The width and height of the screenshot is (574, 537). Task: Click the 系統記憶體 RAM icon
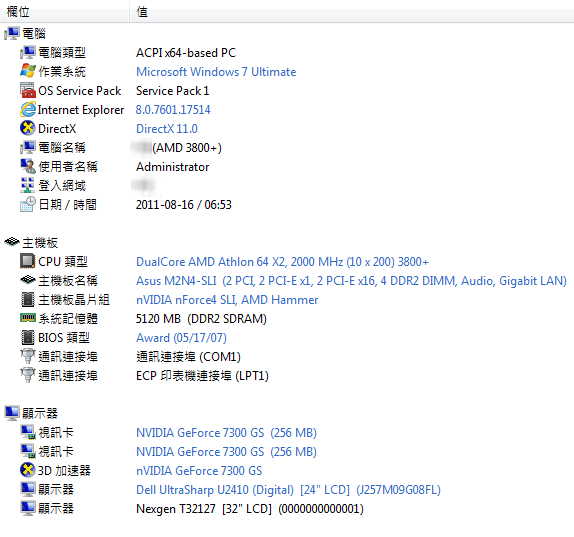coord(27,318)
